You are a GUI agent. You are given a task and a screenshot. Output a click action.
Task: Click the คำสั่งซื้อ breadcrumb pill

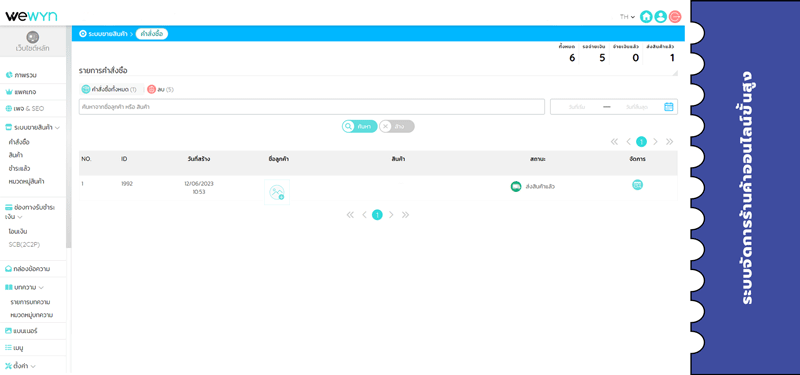pos(152,34)
